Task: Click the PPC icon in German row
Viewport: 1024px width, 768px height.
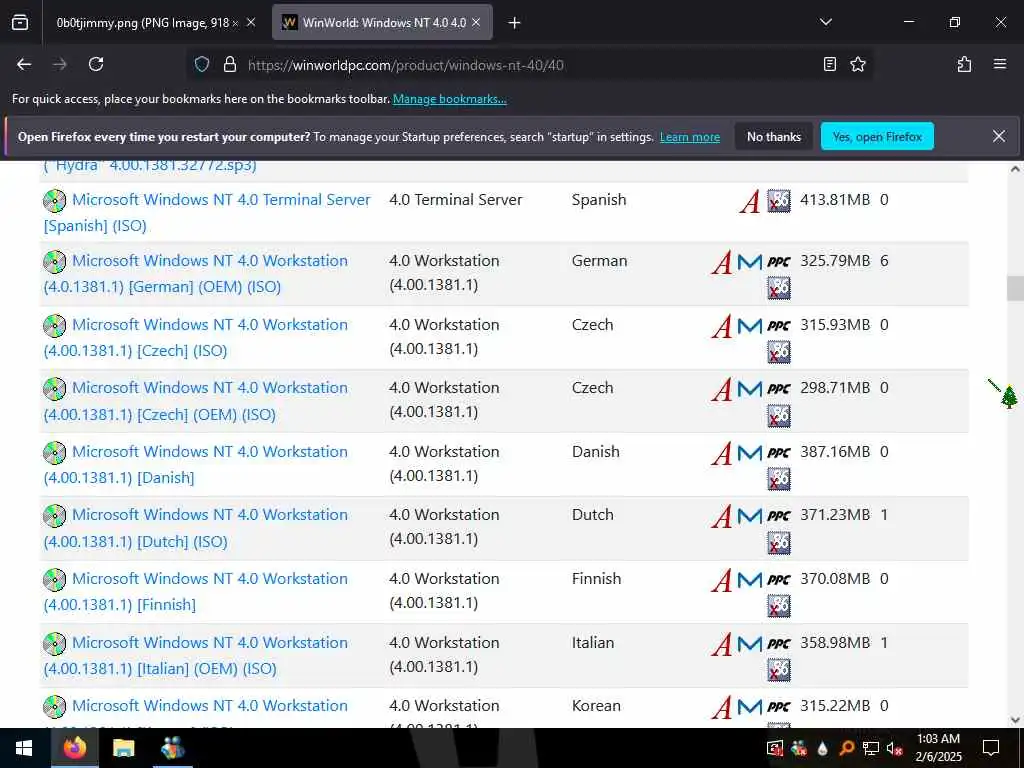Action: [778, 262]
